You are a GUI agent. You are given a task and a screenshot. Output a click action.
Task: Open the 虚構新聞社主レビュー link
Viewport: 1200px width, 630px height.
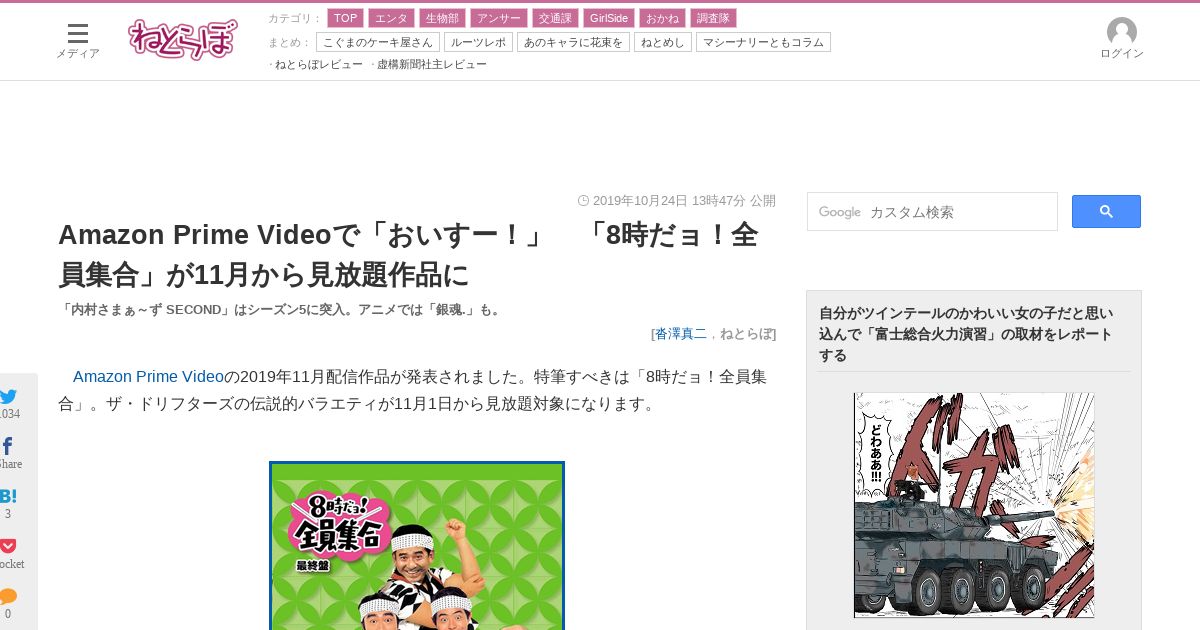(x=432, y=64)
